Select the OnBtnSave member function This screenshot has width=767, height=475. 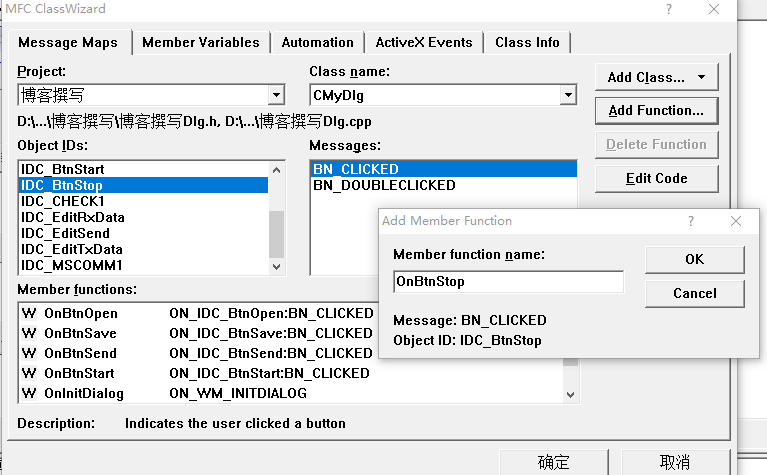tap(199, 333)
